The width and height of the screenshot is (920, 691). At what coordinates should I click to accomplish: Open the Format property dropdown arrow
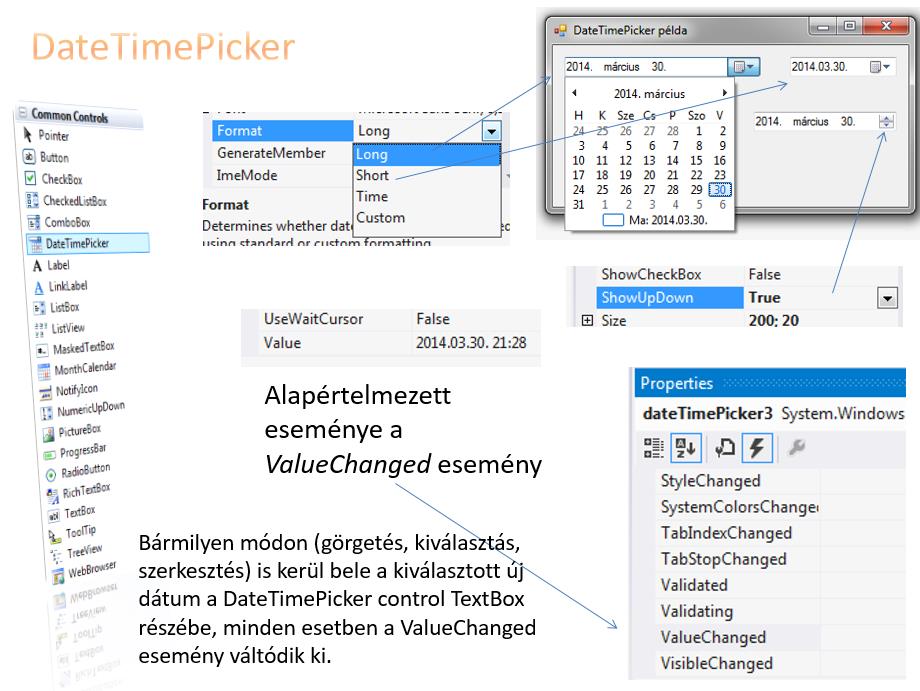492,131
